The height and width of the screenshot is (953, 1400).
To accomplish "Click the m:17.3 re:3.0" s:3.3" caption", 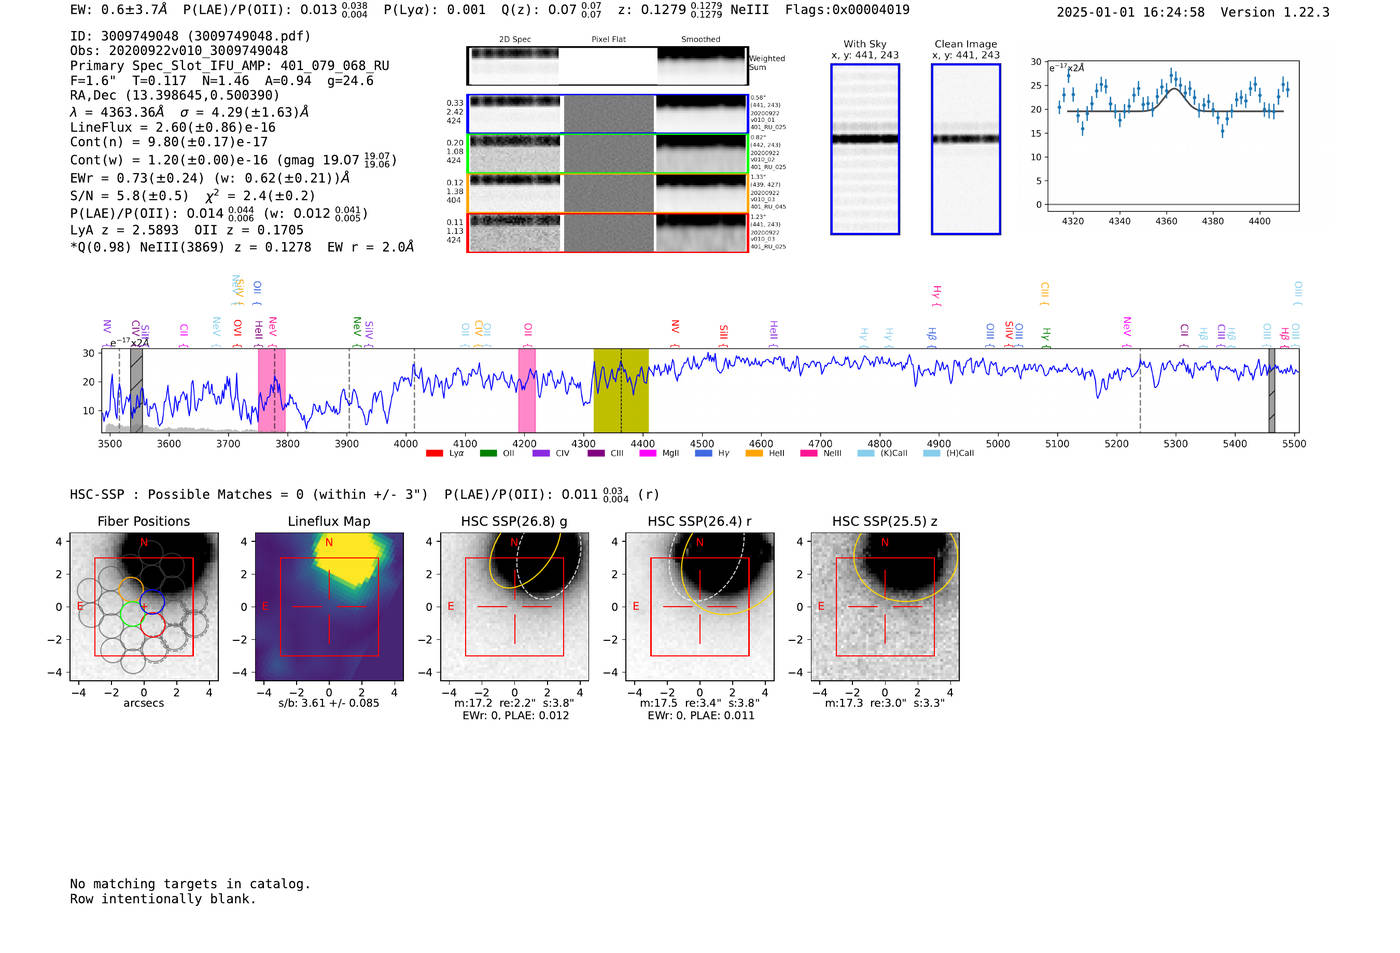I will pyautogui.click(x=885, y=703).
